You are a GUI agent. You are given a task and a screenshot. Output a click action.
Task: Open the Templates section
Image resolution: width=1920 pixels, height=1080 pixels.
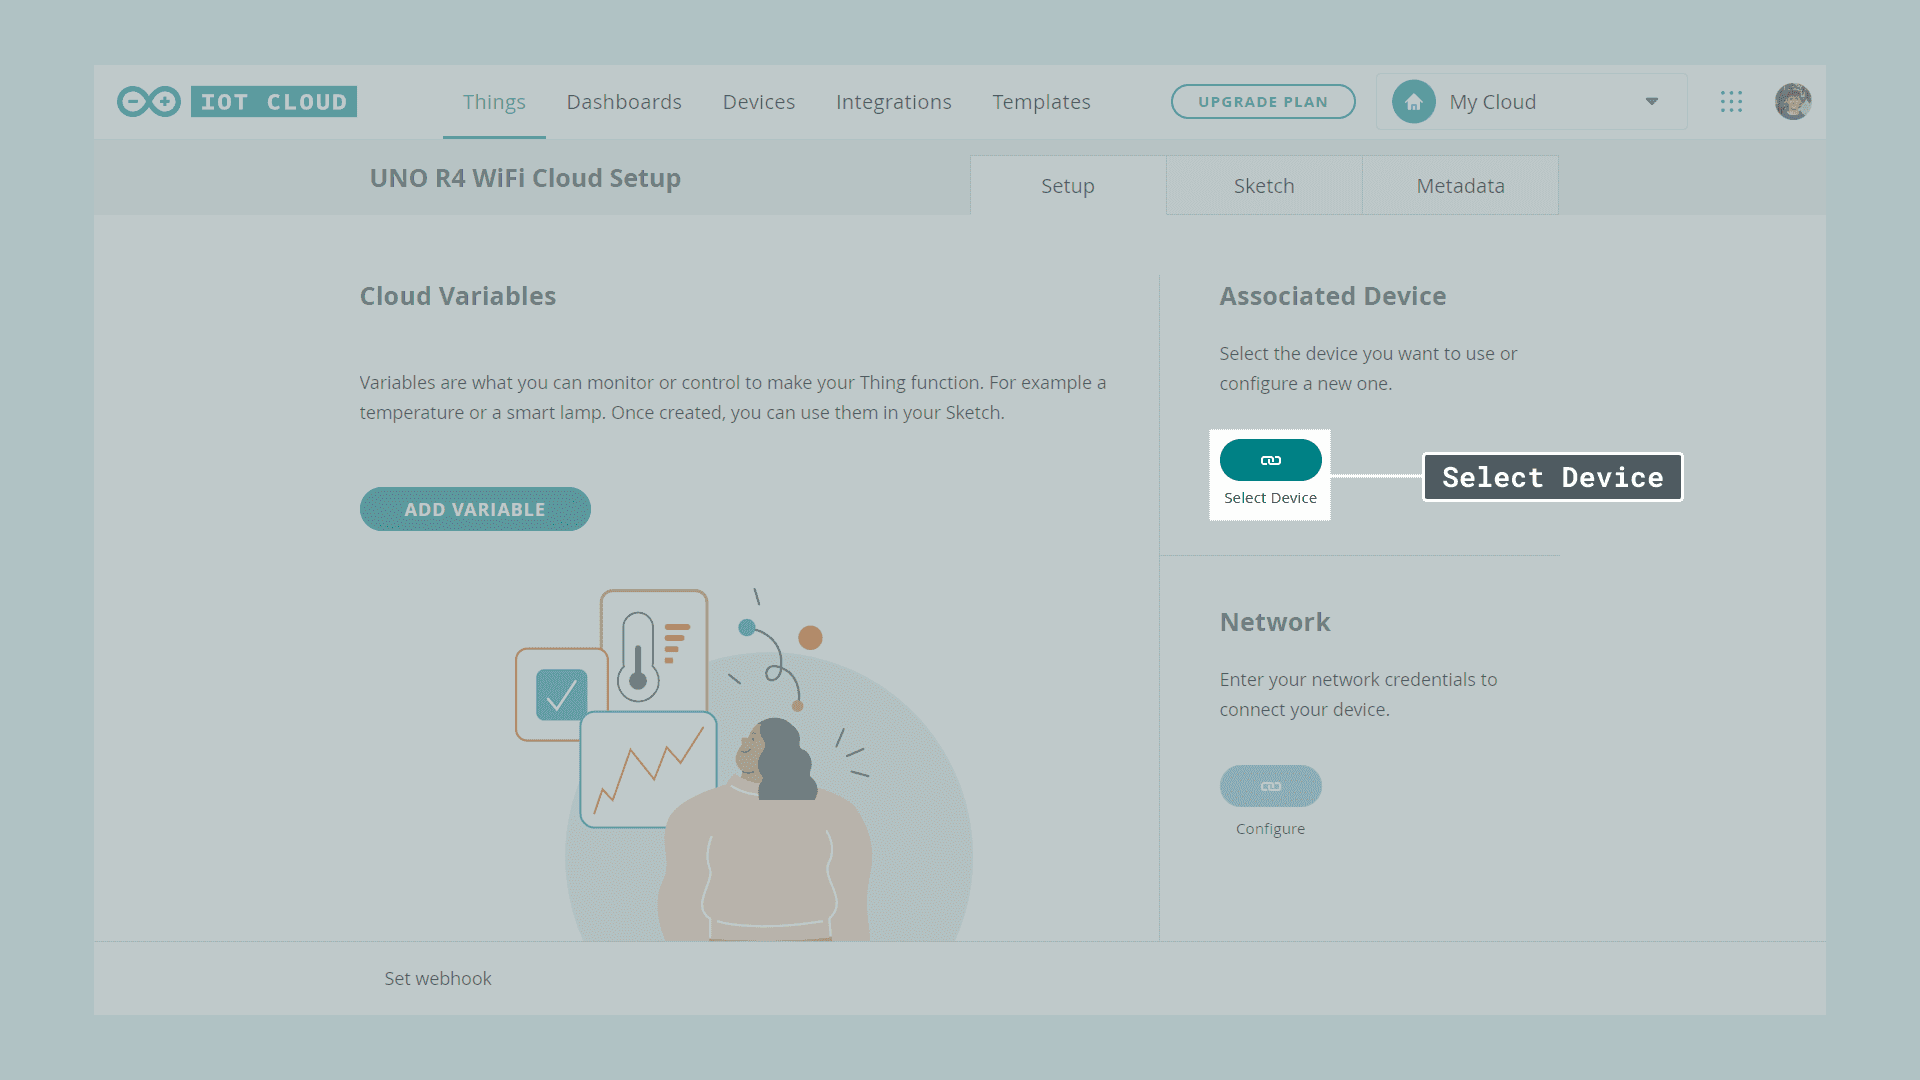(1041, 102)
